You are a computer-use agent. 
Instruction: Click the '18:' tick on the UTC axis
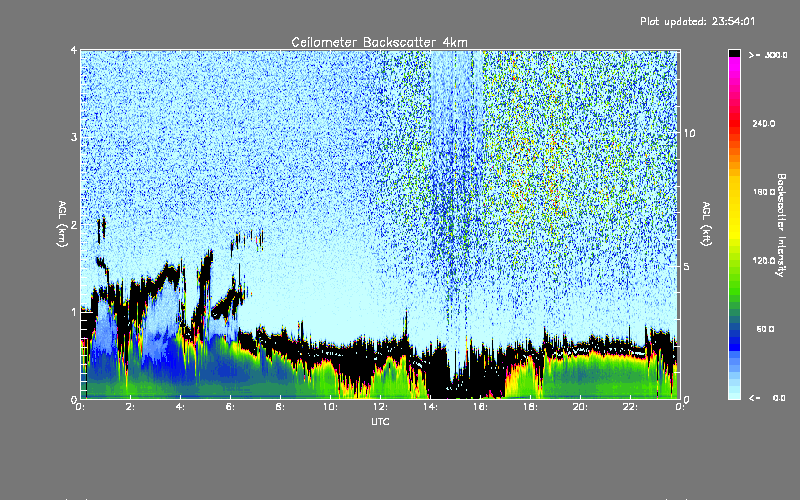coord(531,407)
